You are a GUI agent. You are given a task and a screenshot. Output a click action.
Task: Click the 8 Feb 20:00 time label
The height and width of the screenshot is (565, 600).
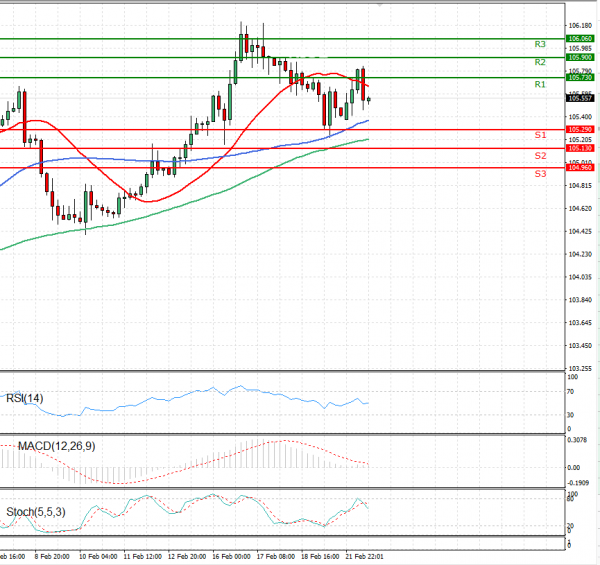tap(52, 557)
